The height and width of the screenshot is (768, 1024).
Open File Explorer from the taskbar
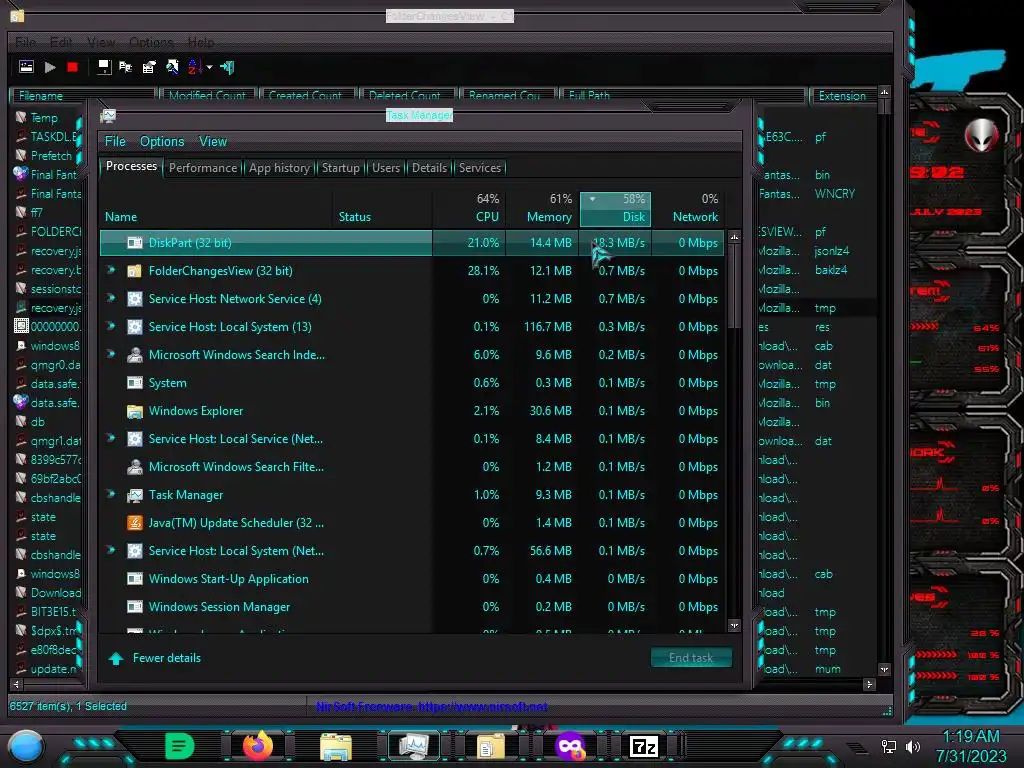point(336,746)
